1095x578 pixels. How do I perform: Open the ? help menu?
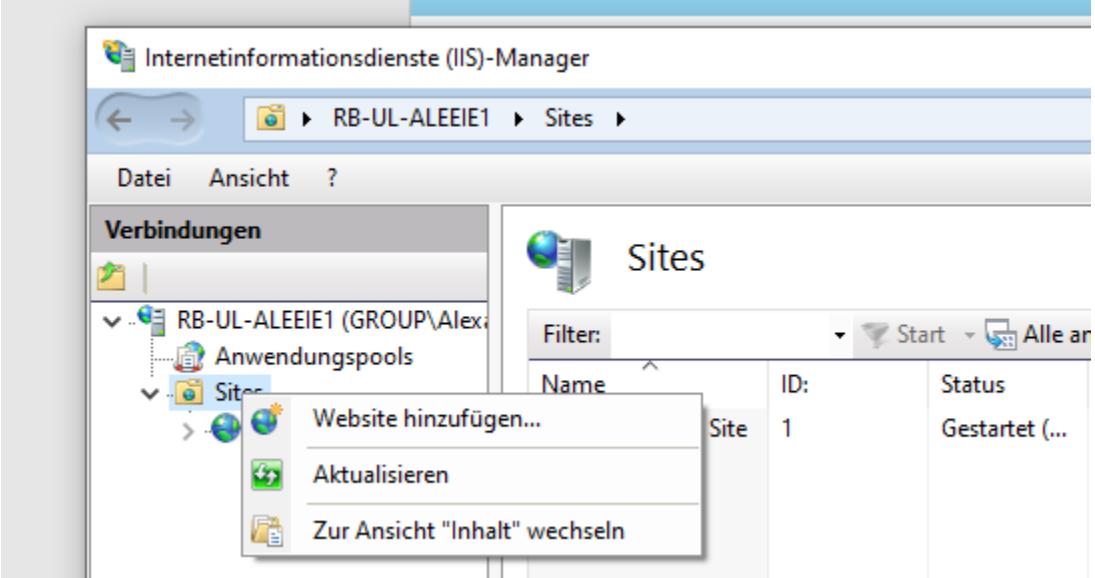[x=332, y=178]
